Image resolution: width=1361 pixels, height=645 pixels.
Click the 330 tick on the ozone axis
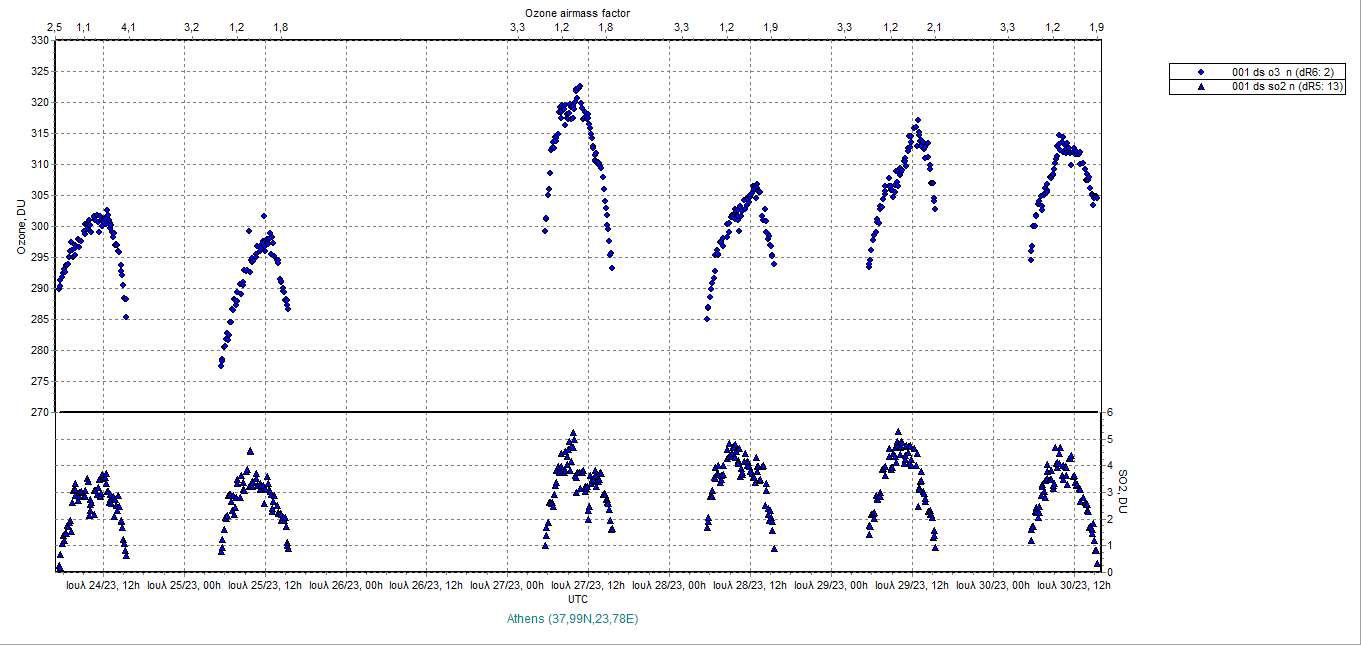pyautogui.click(x=40, y=41)
